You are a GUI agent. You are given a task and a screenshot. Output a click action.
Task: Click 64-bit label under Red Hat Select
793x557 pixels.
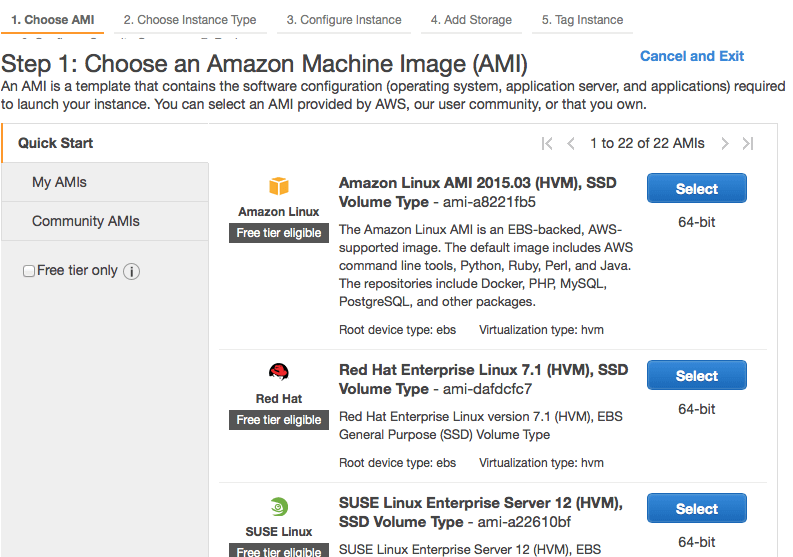[x=696, y=409]
